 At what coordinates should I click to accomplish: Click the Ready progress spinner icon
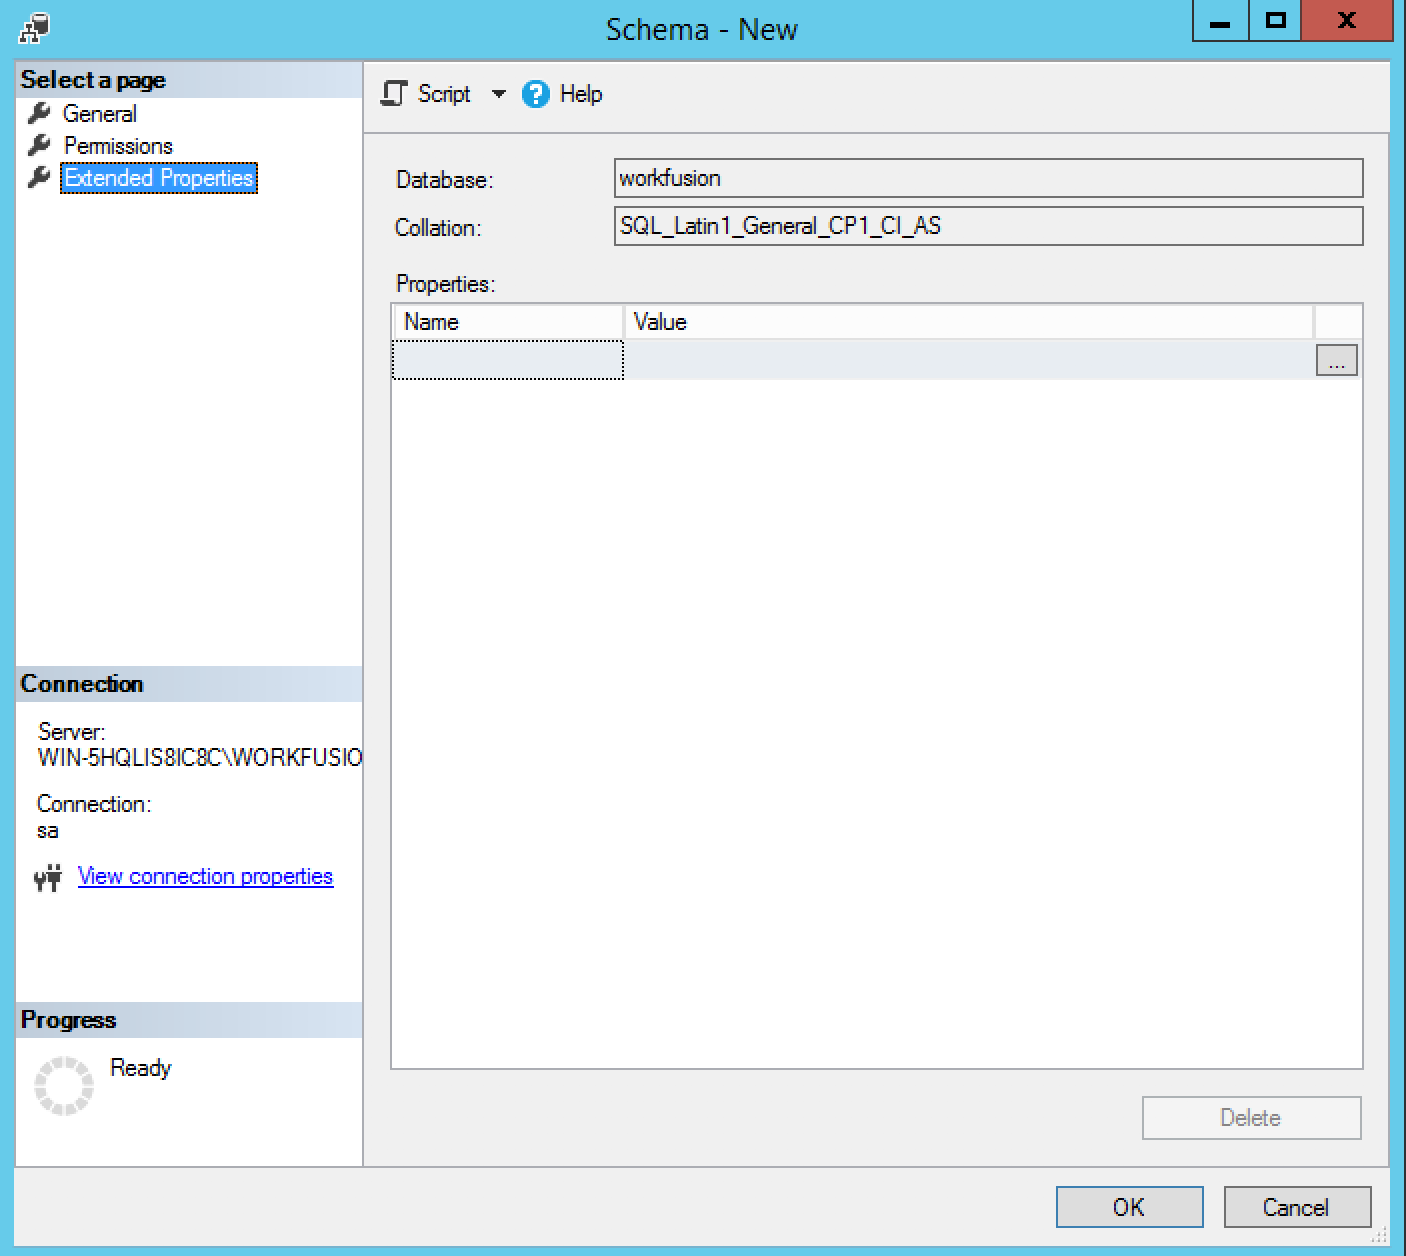(64, 1085)
